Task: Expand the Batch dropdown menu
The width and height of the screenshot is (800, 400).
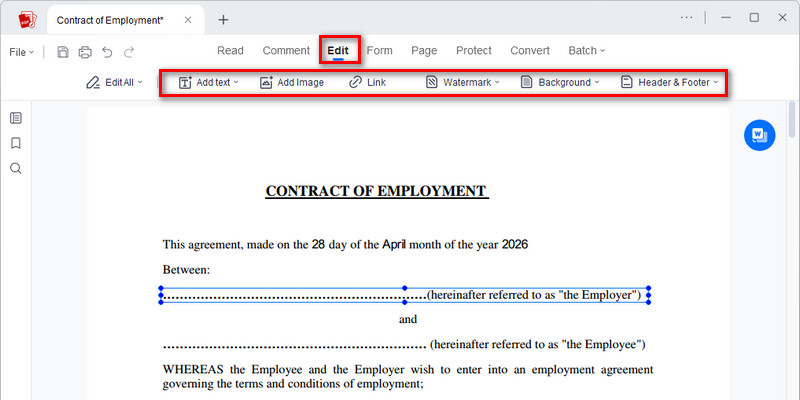Action: (x=587, y=51)
